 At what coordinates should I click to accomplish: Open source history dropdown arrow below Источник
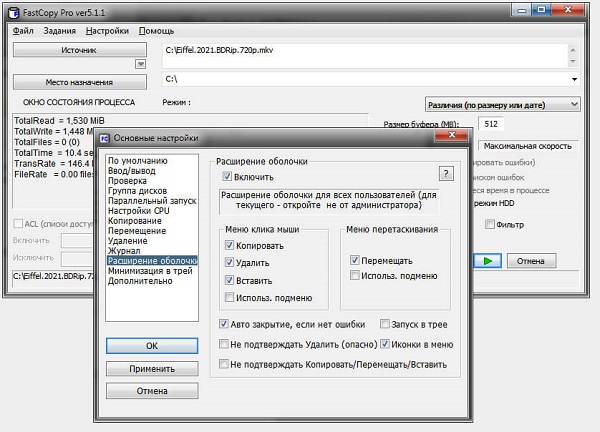point(141,64)
